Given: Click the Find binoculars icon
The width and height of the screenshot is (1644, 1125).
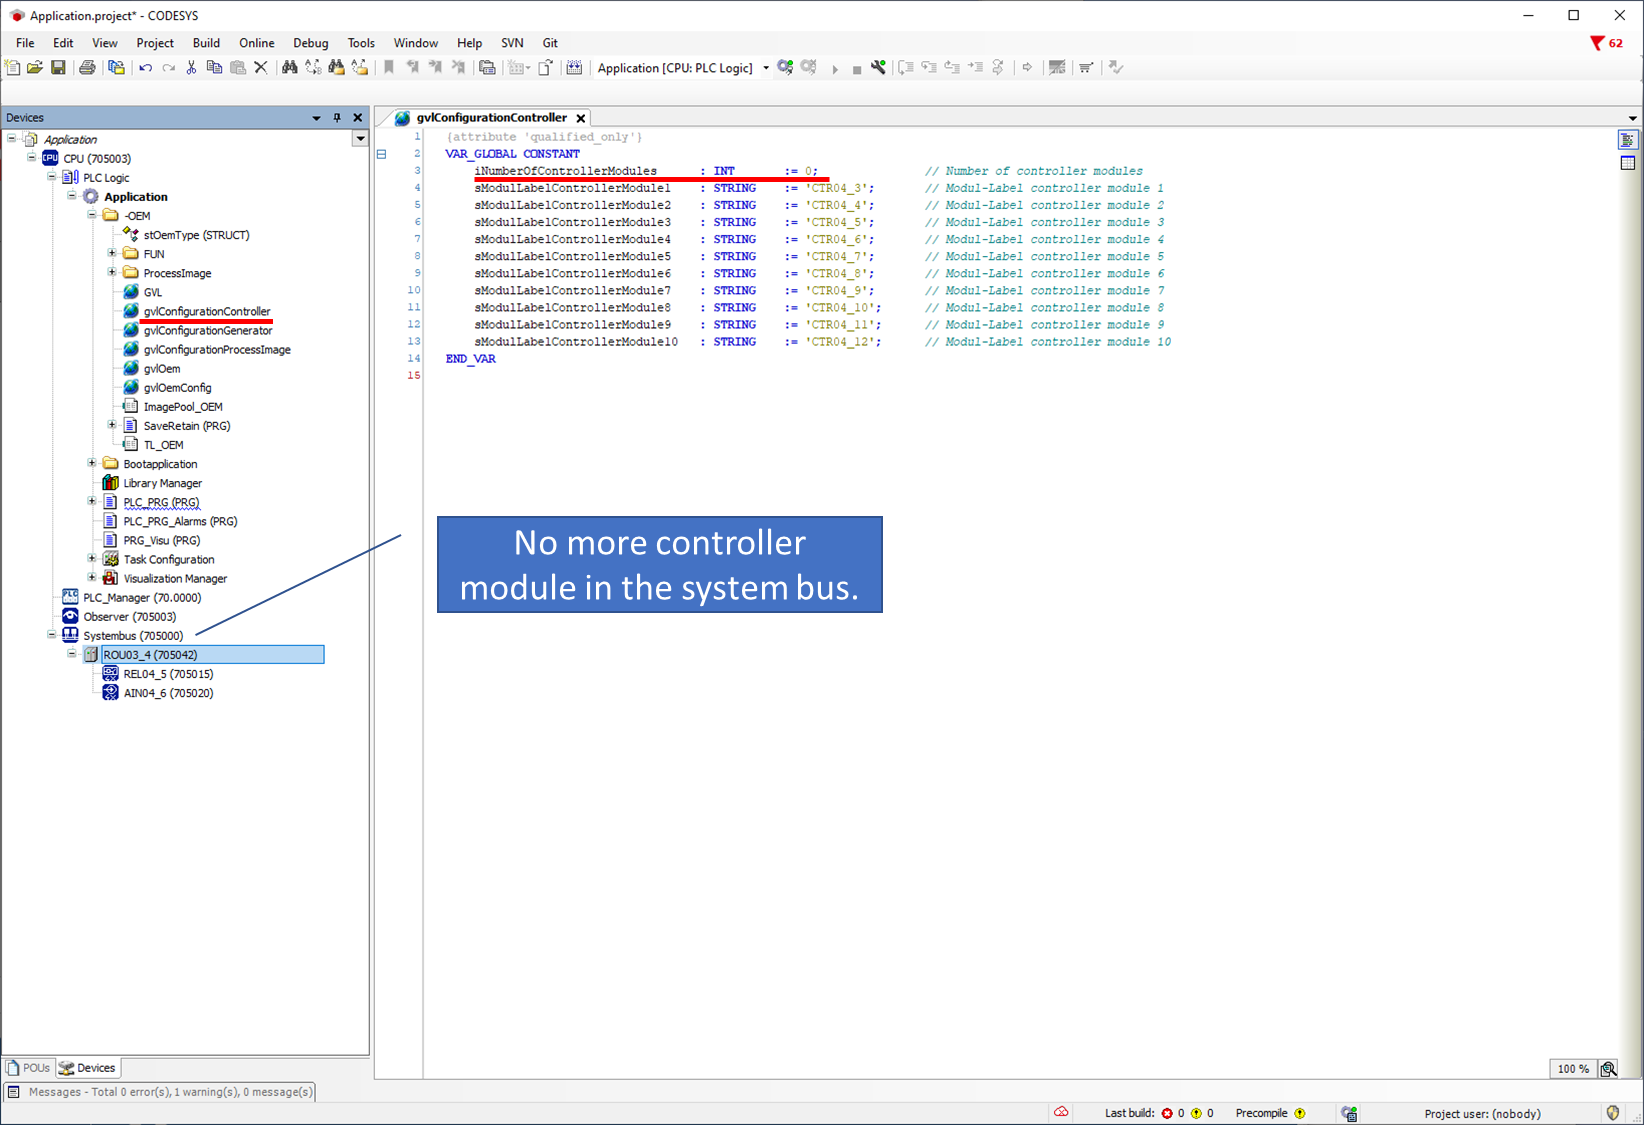Looking at the screenshot, I should (289, 68).
